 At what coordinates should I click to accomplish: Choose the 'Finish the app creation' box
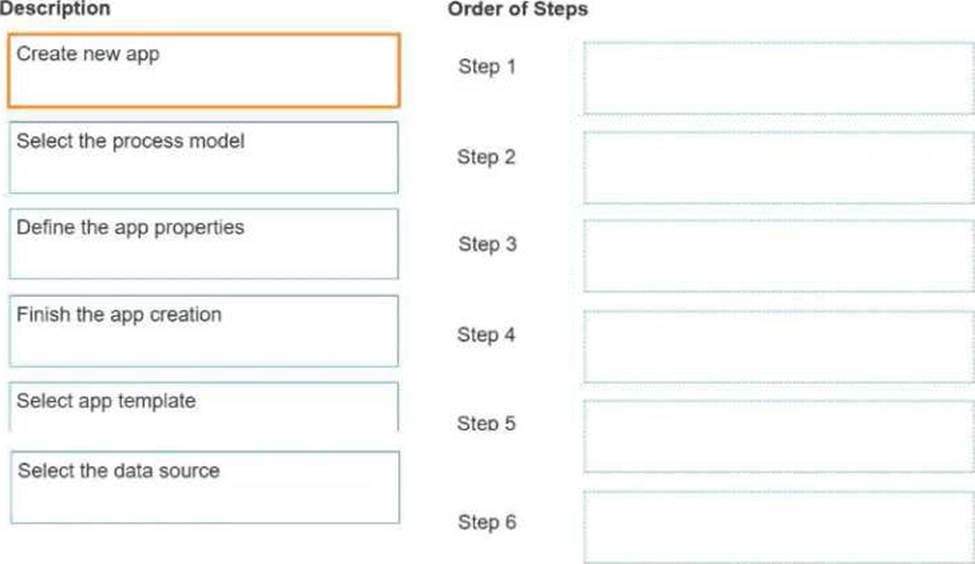203,330
